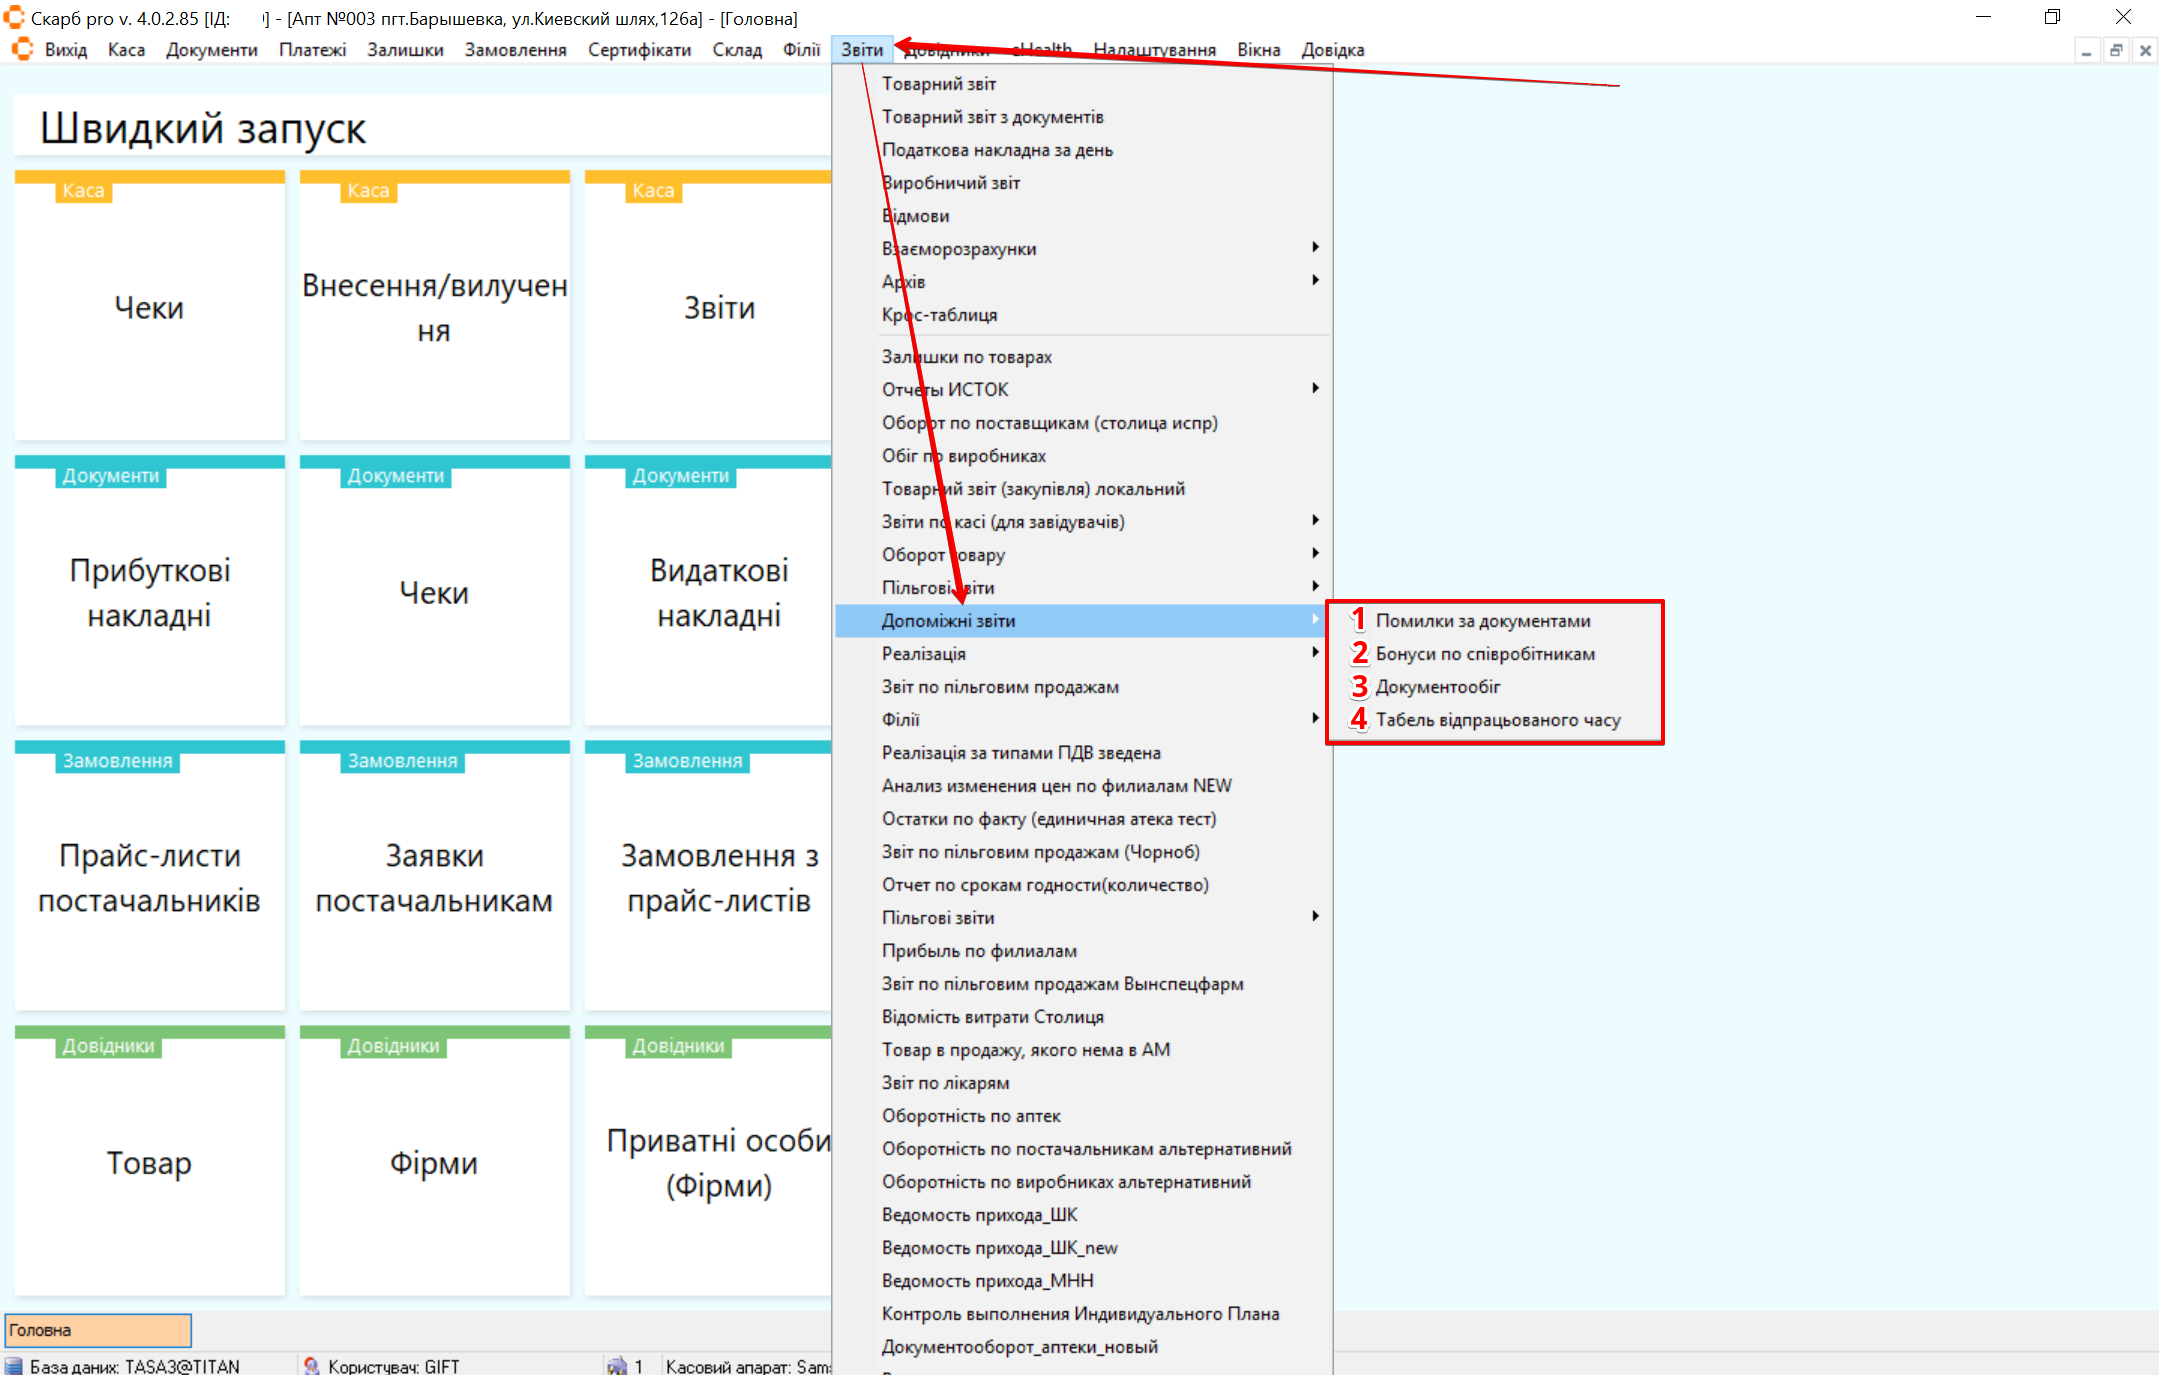
Task: Click the user icon beside Користувач: GIFT
Action: click(x=312, y=1366)
